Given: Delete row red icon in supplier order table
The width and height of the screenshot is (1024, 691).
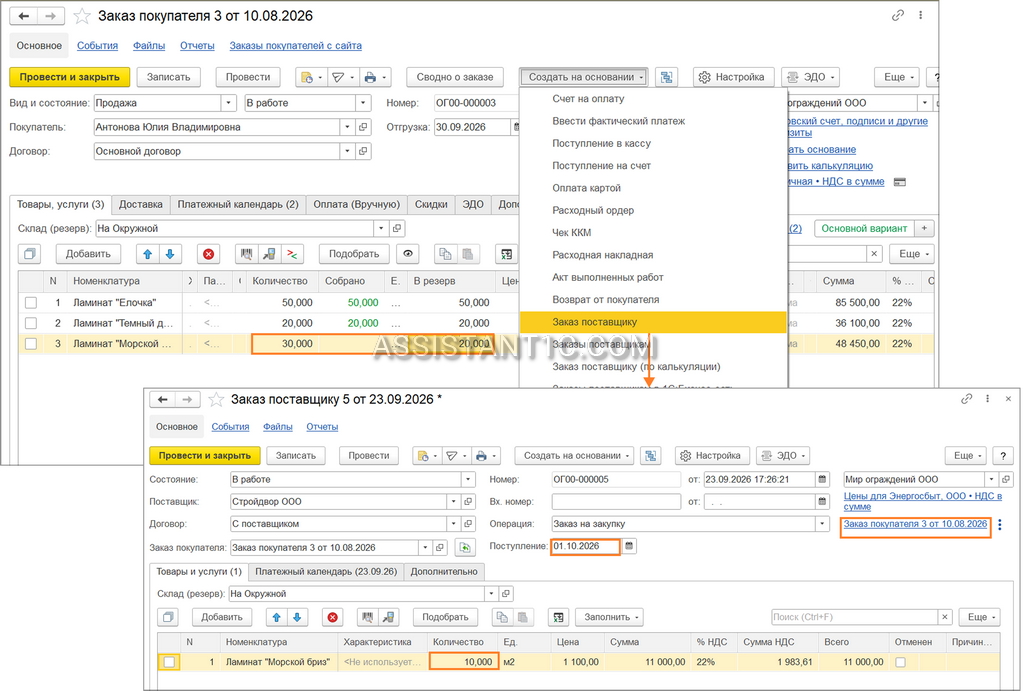Looking at the screenshot, I should tap(332, 617).
